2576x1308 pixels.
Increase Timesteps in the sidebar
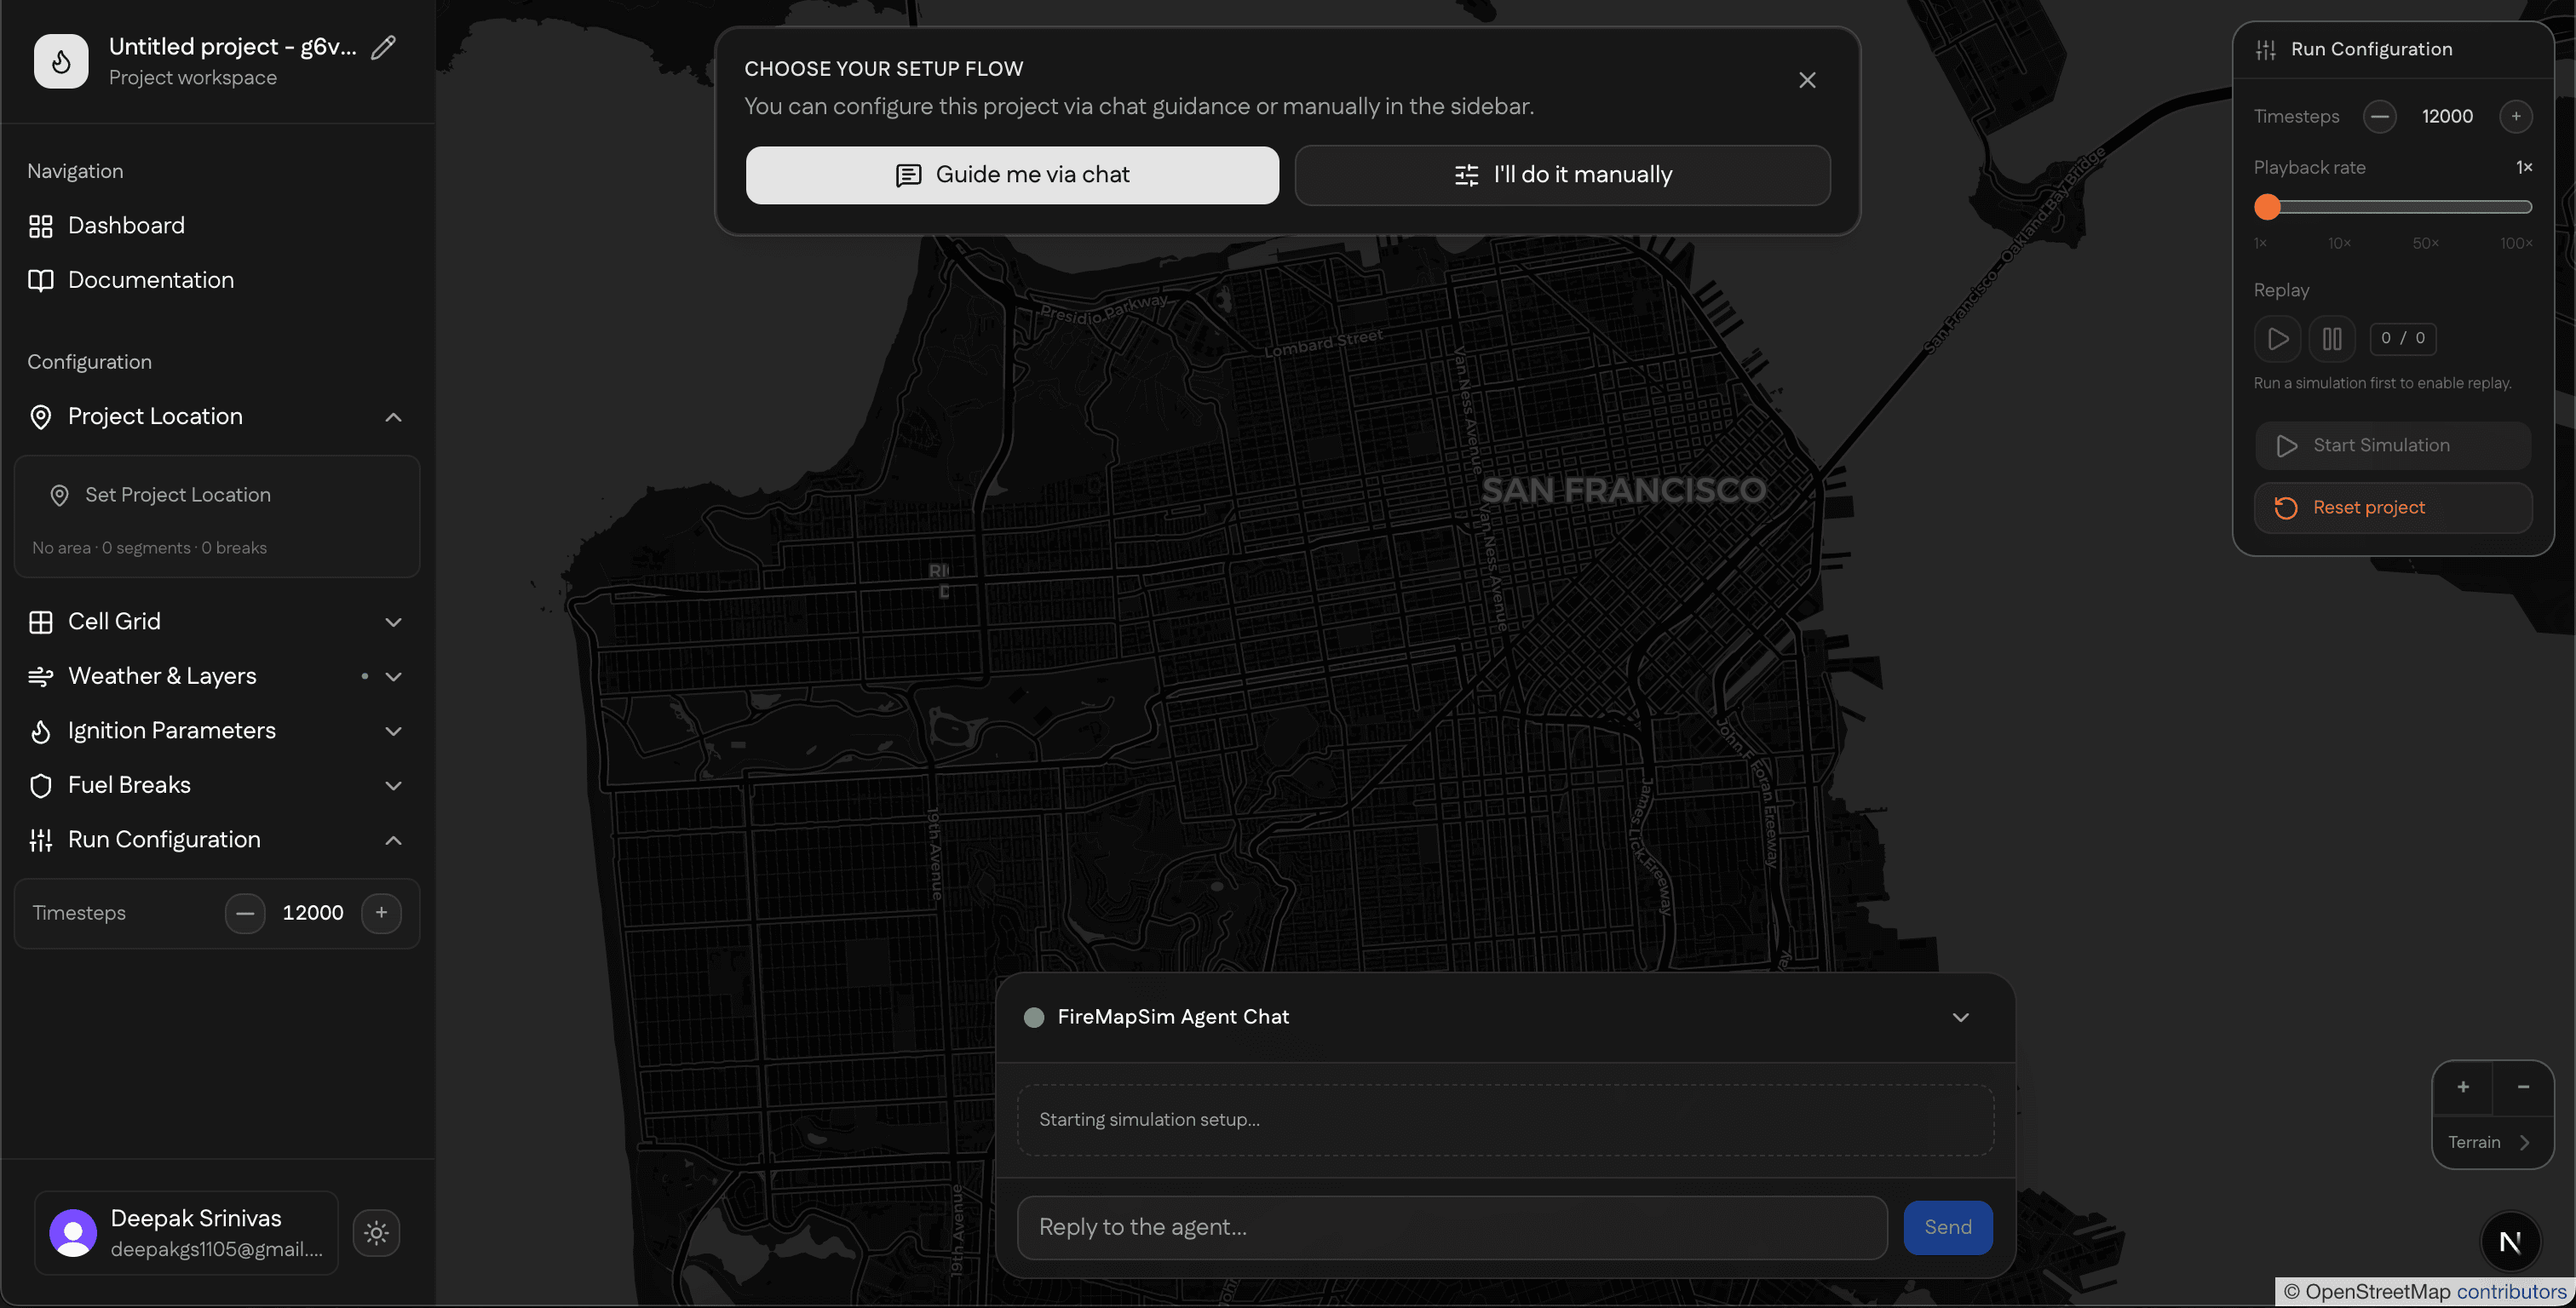[x=381, y=913]
